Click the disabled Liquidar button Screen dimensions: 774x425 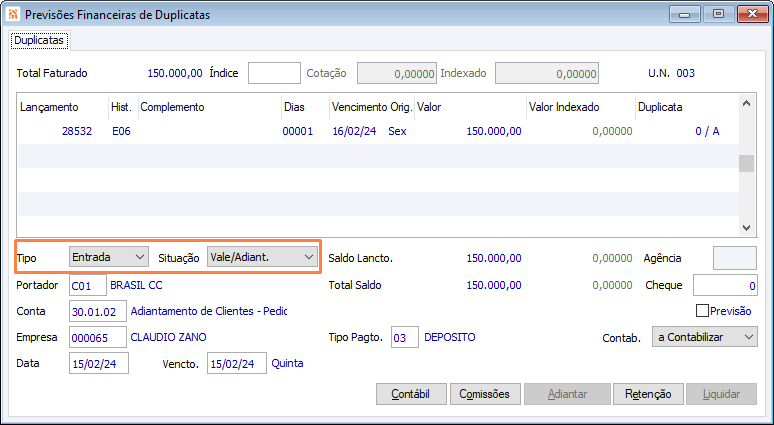[x=721, y=394]
